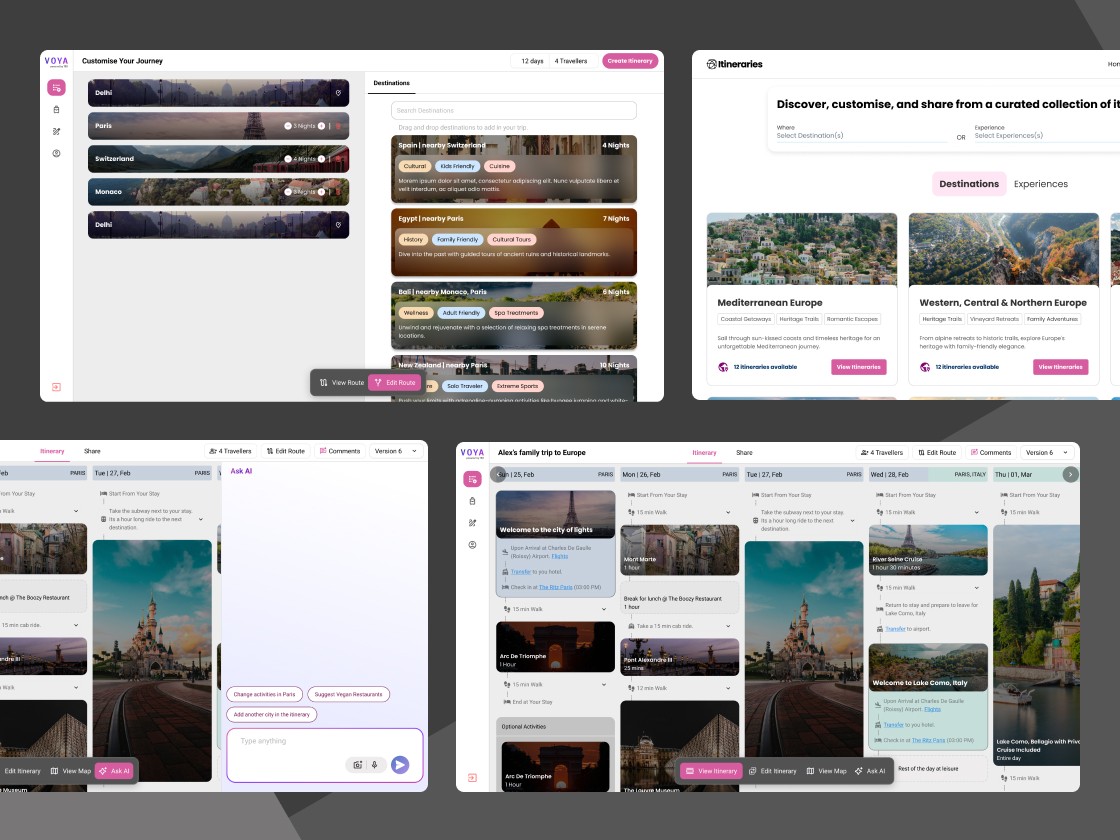Click the Vineyard Retreats tag
This screenshot has height=840, width=1120.
click(994, 319)
